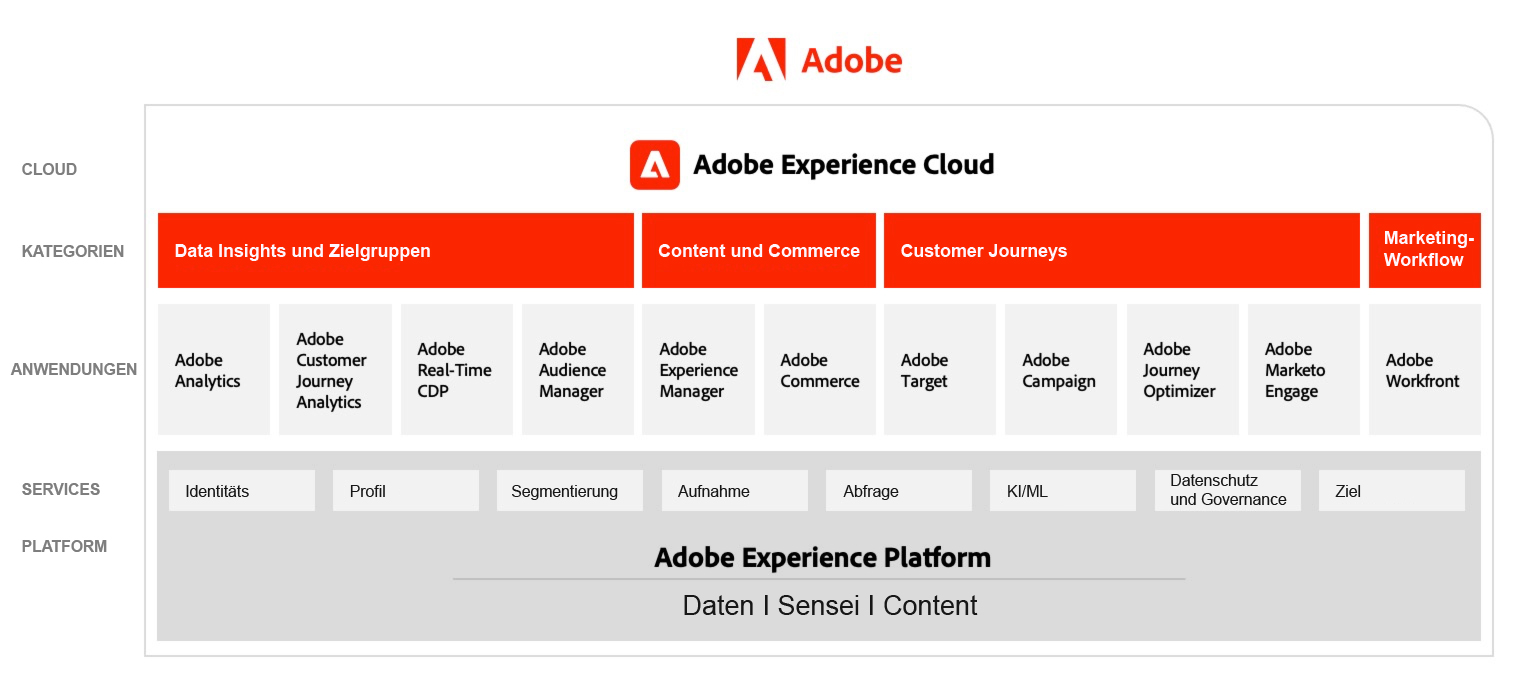Click the Abfrage service box
1513x685 pixels.
(899, 491)
